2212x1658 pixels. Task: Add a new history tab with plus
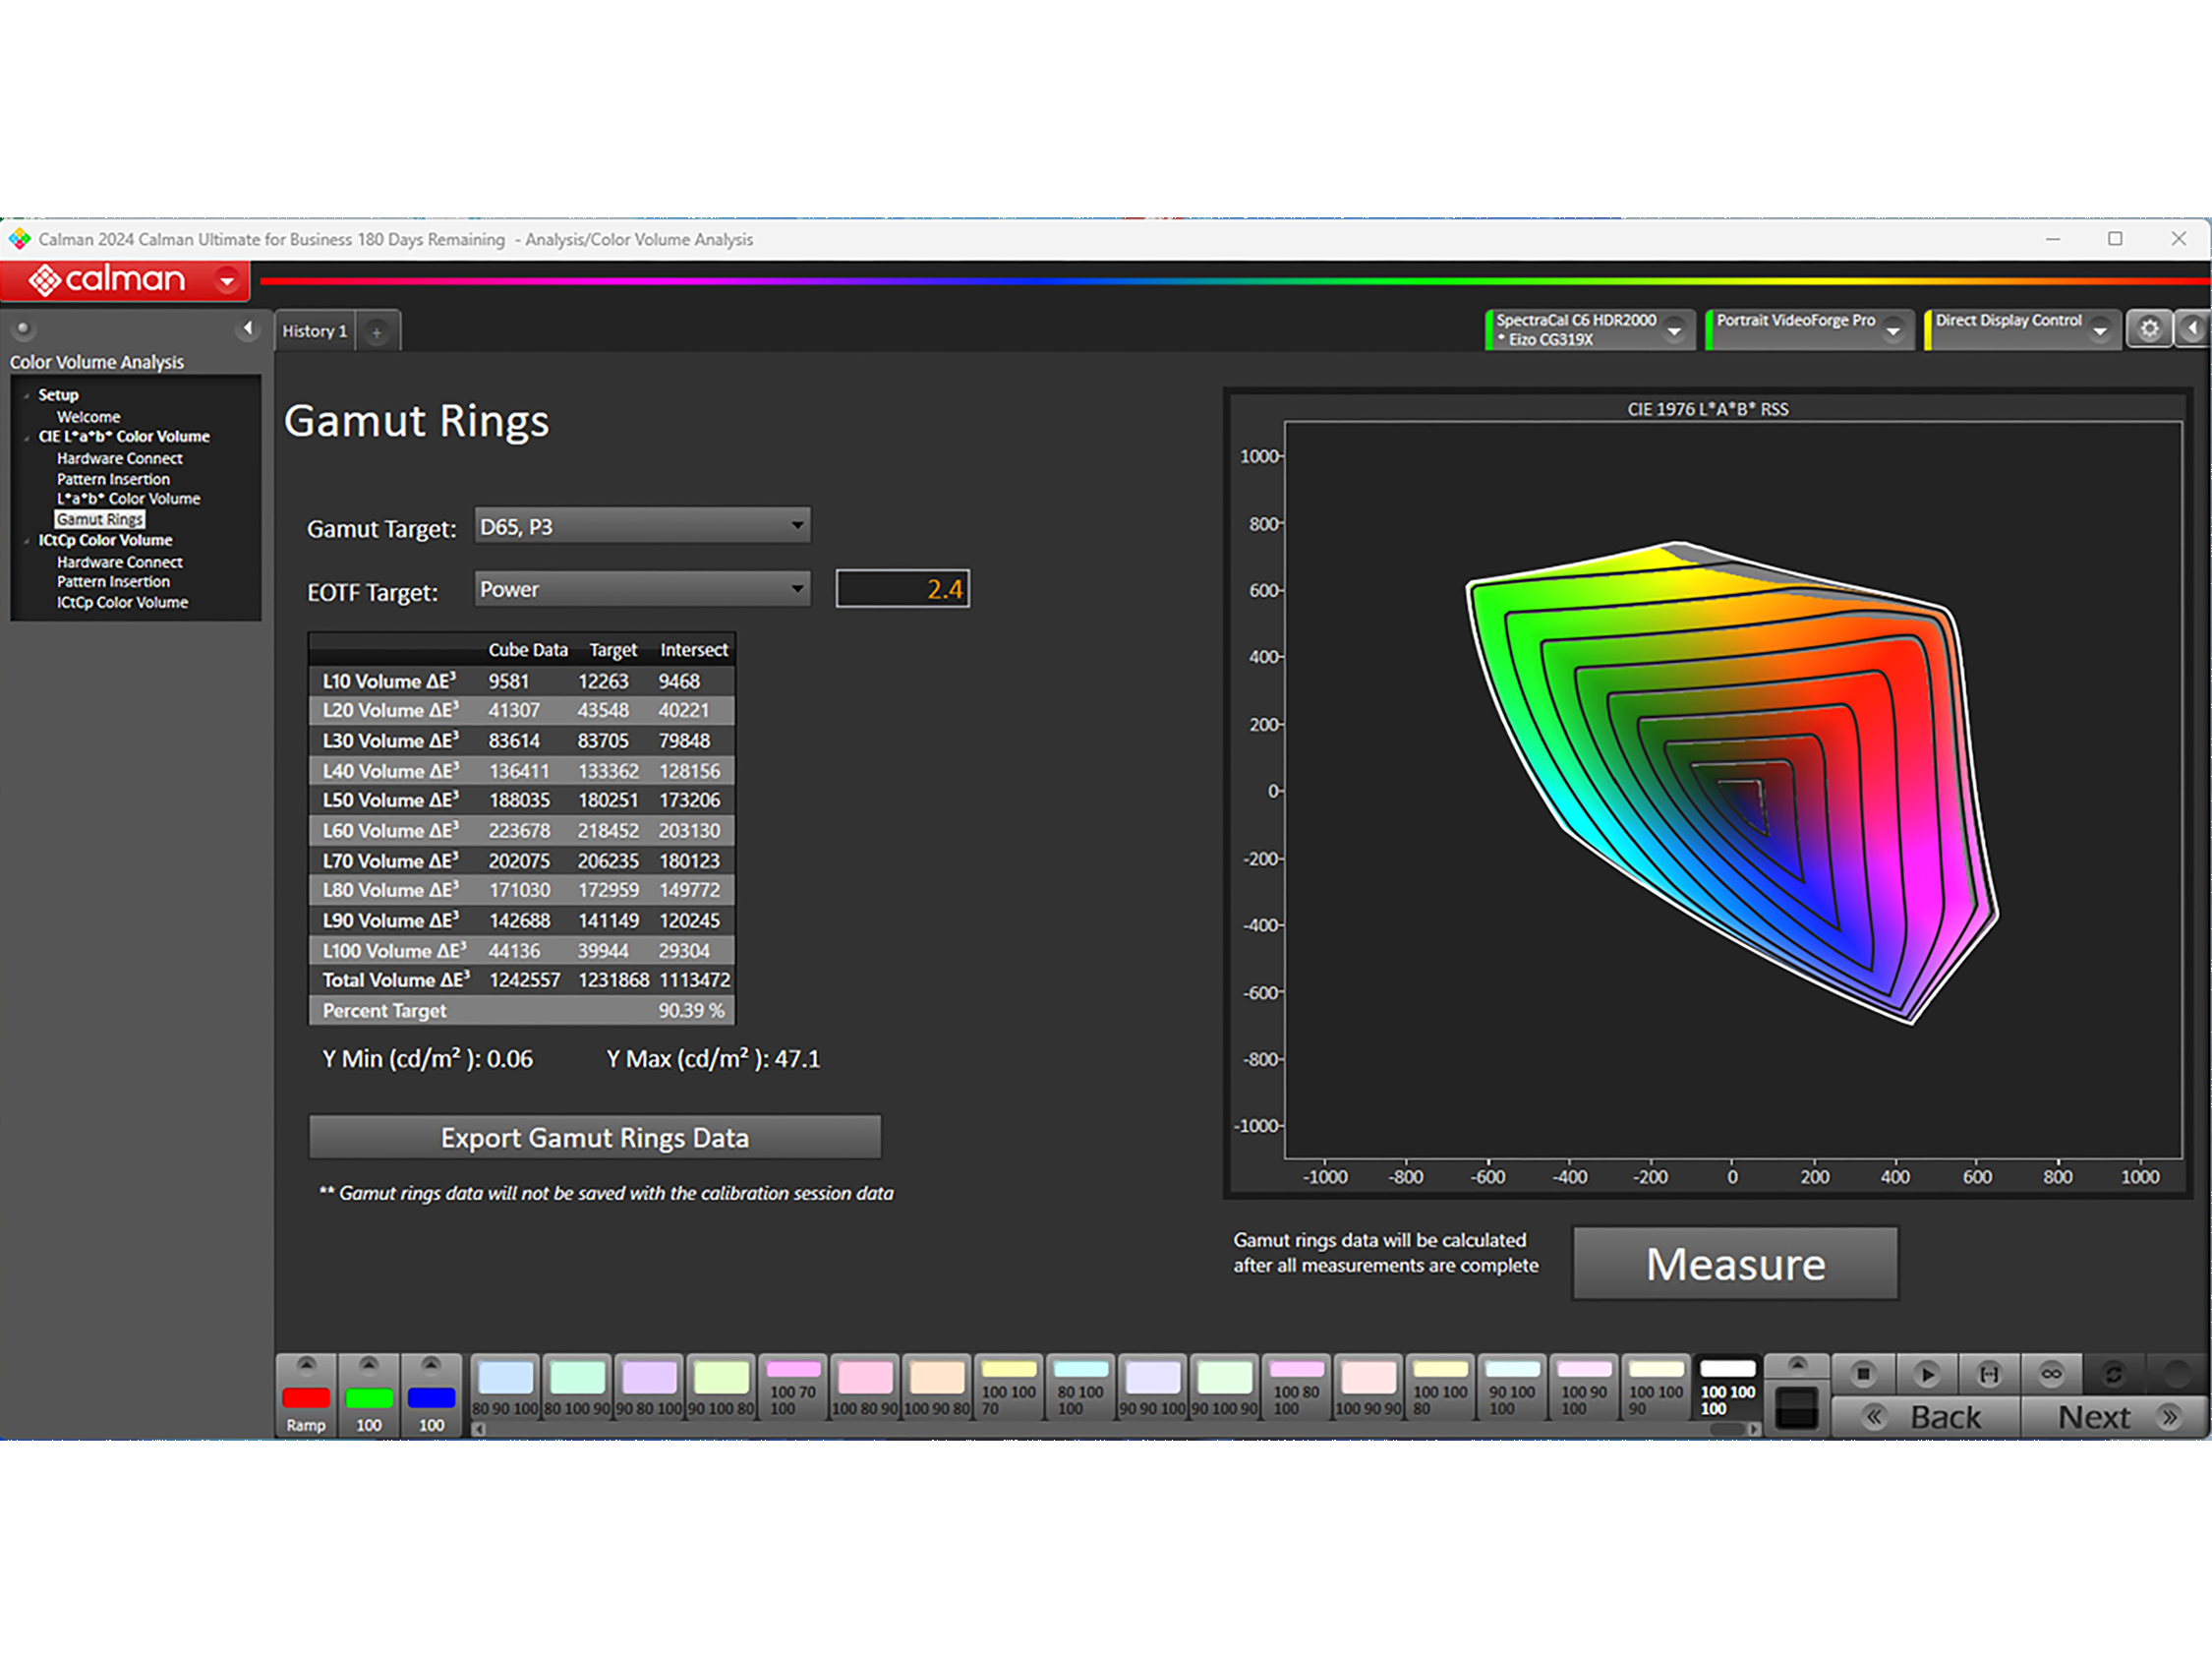pos(377,332)
